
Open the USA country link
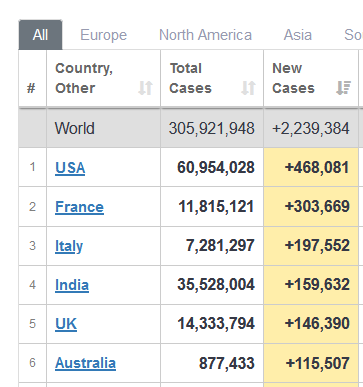[70, 168]
